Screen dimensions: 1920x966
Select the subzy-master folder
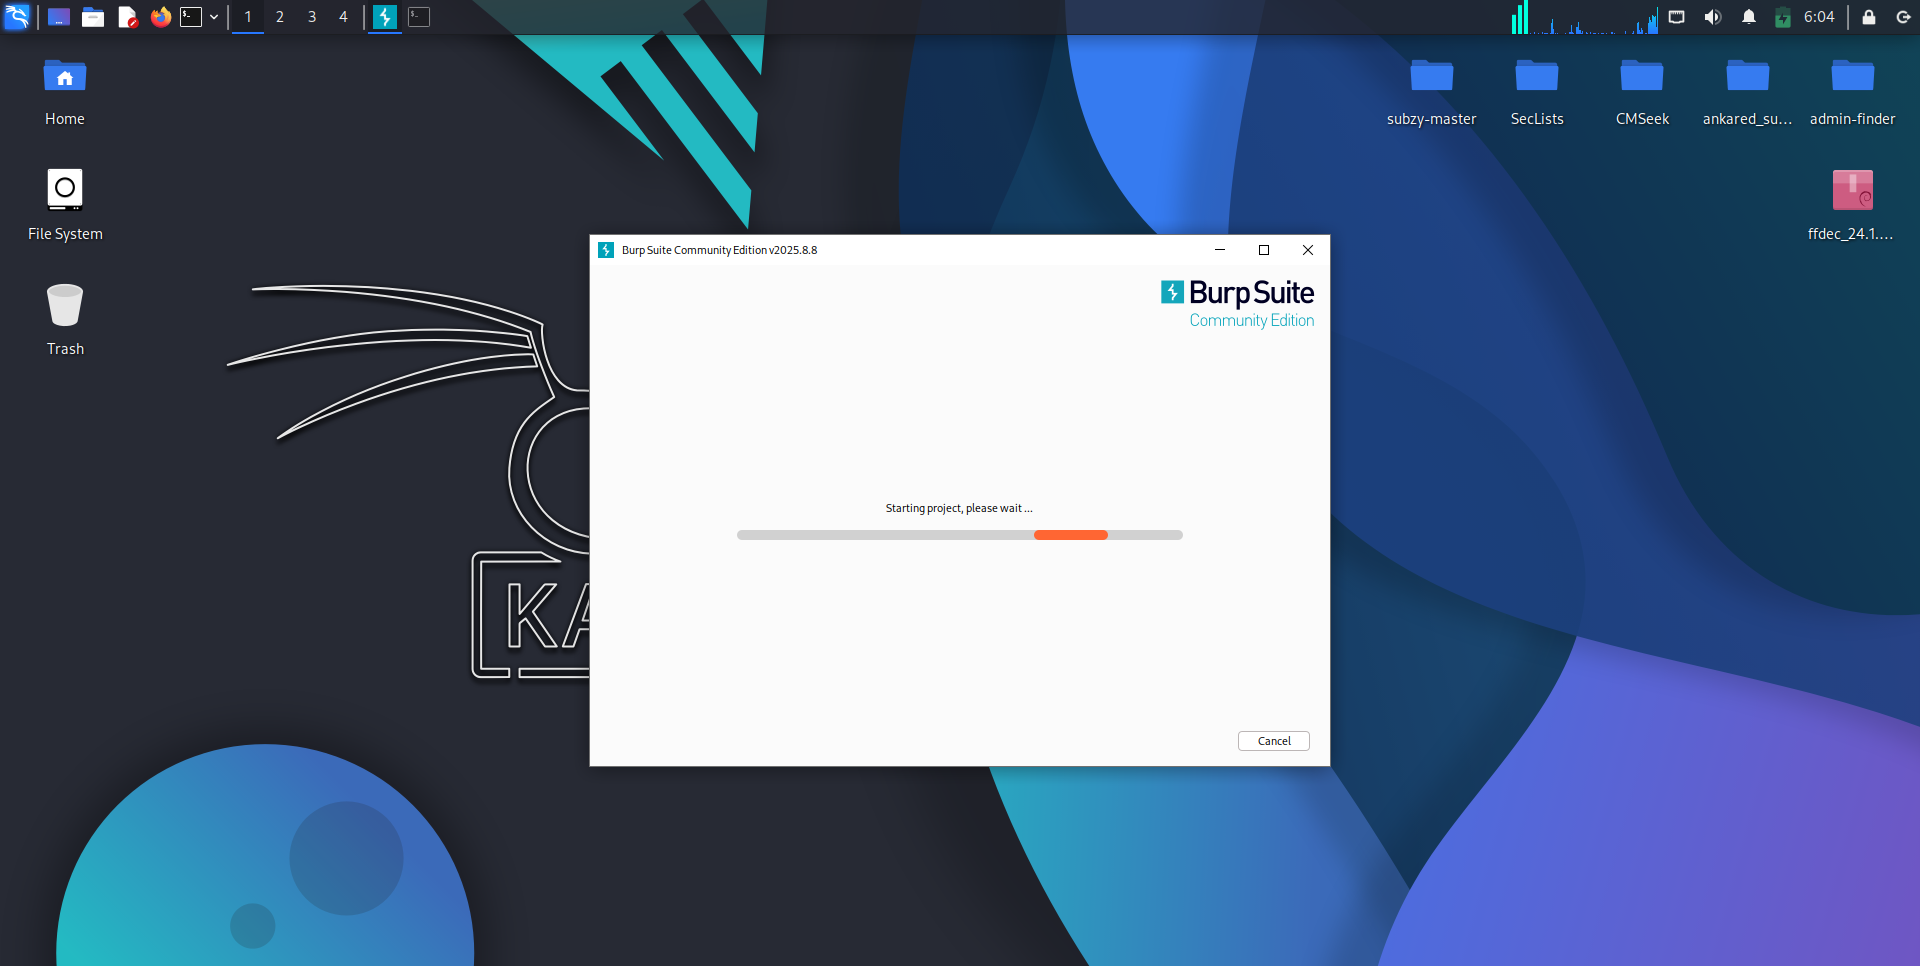point(1432,92)
